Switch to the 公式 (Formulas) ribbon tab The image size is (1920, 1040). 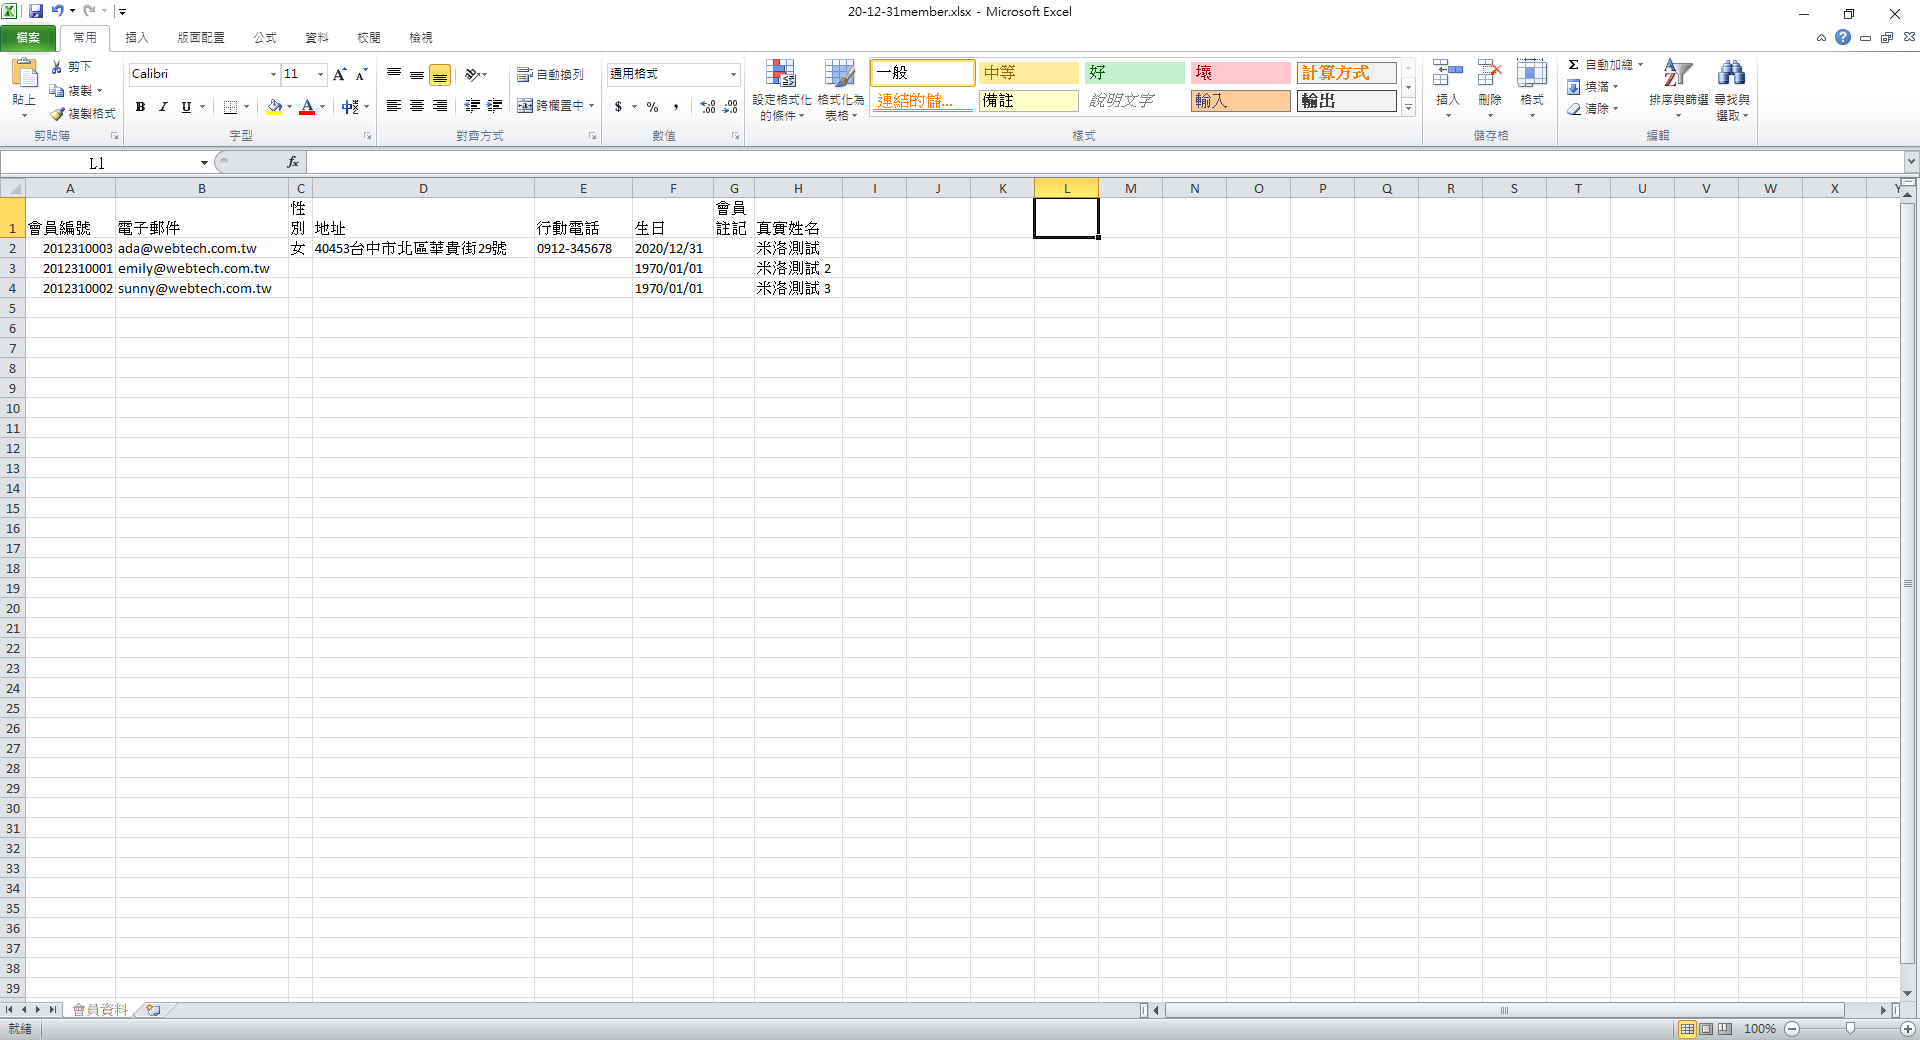pos(264,38)
